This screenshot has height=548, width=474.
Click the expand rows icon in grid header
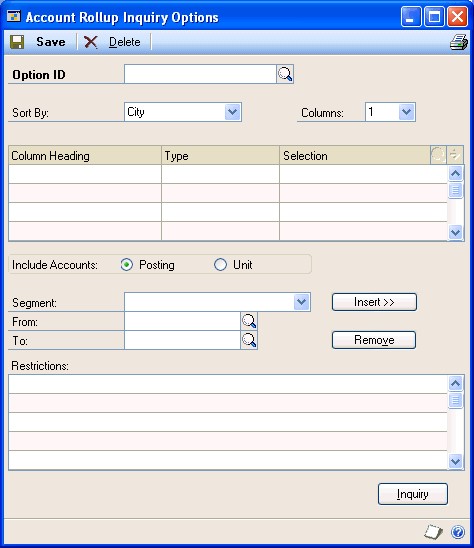455,155
